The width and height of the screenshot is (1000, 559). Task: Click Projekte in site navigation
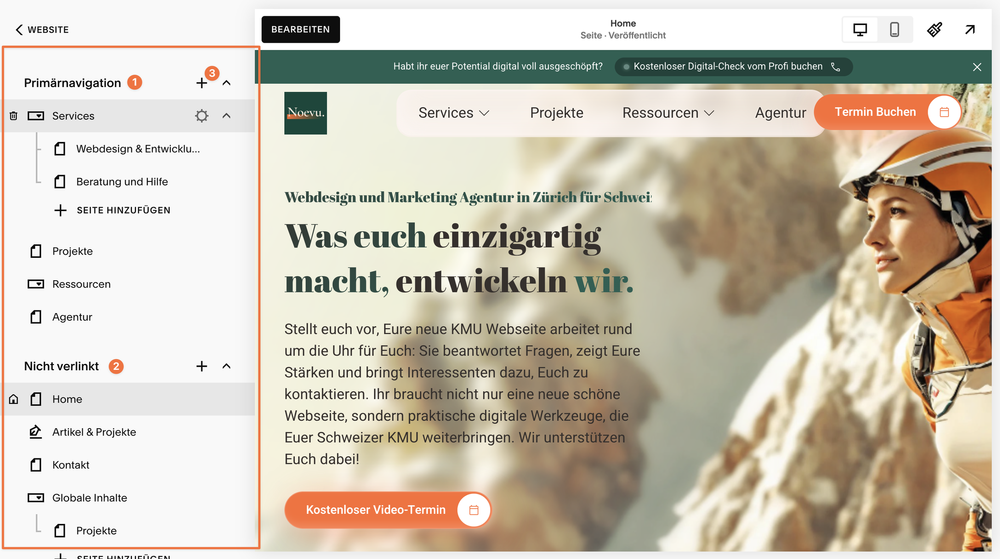pyautogui.click(x=557, y=113)
